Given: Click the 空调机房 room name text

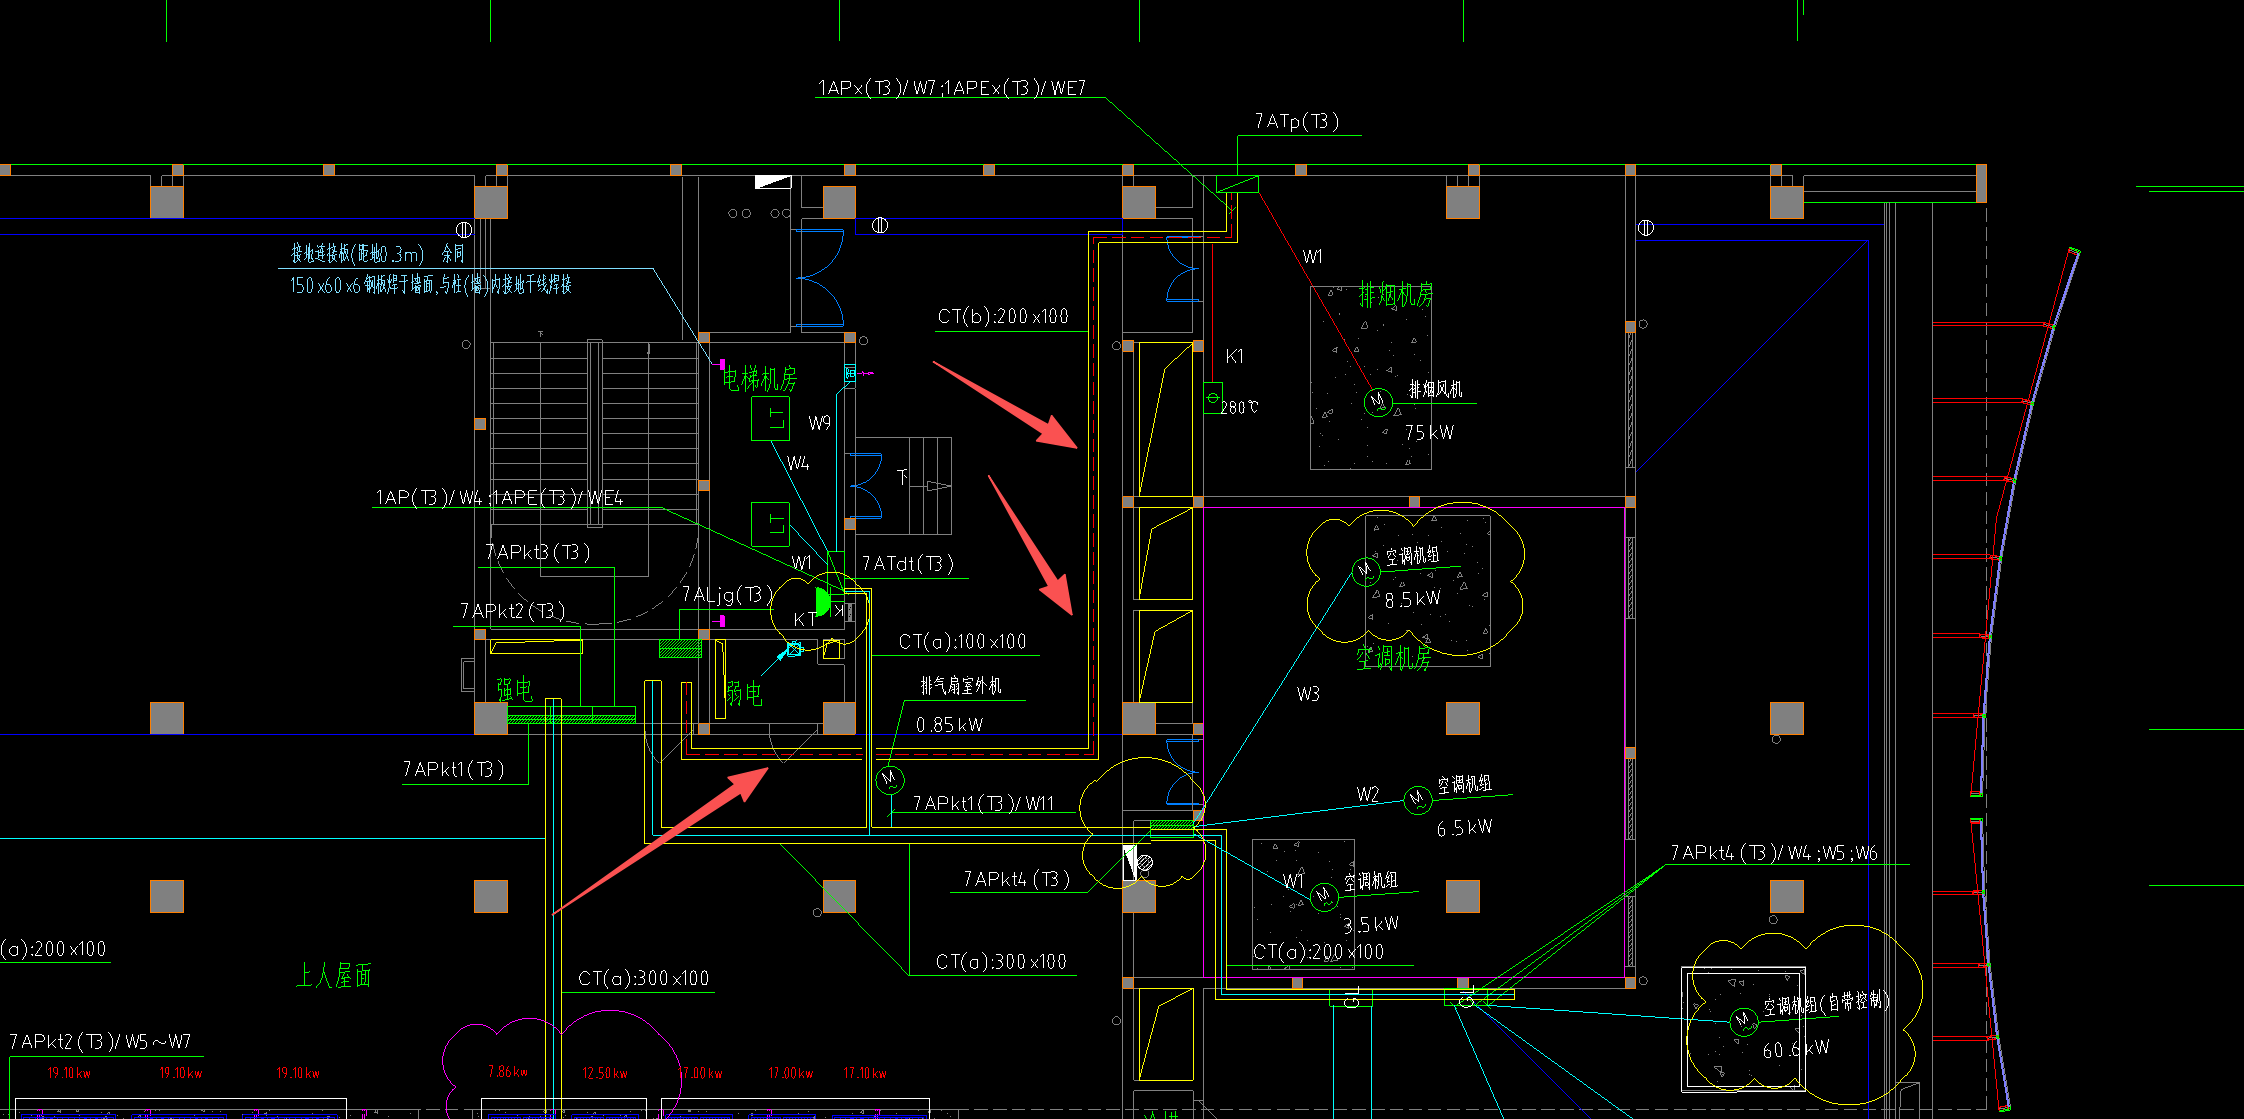Looking at the screenshot, I should pyautogui.click(x=1393, y=657).
